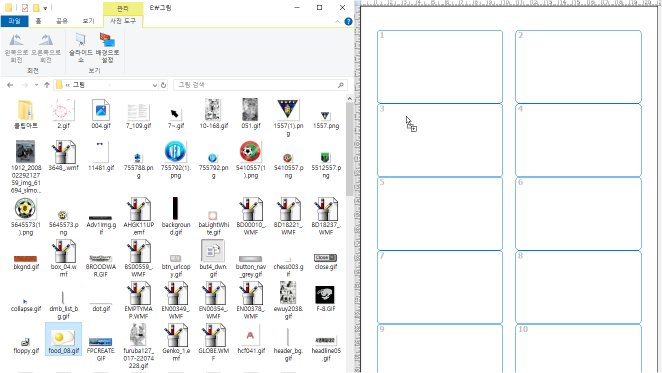
Task: Click the file list vertical scrollbar
Action: [349, 149]
